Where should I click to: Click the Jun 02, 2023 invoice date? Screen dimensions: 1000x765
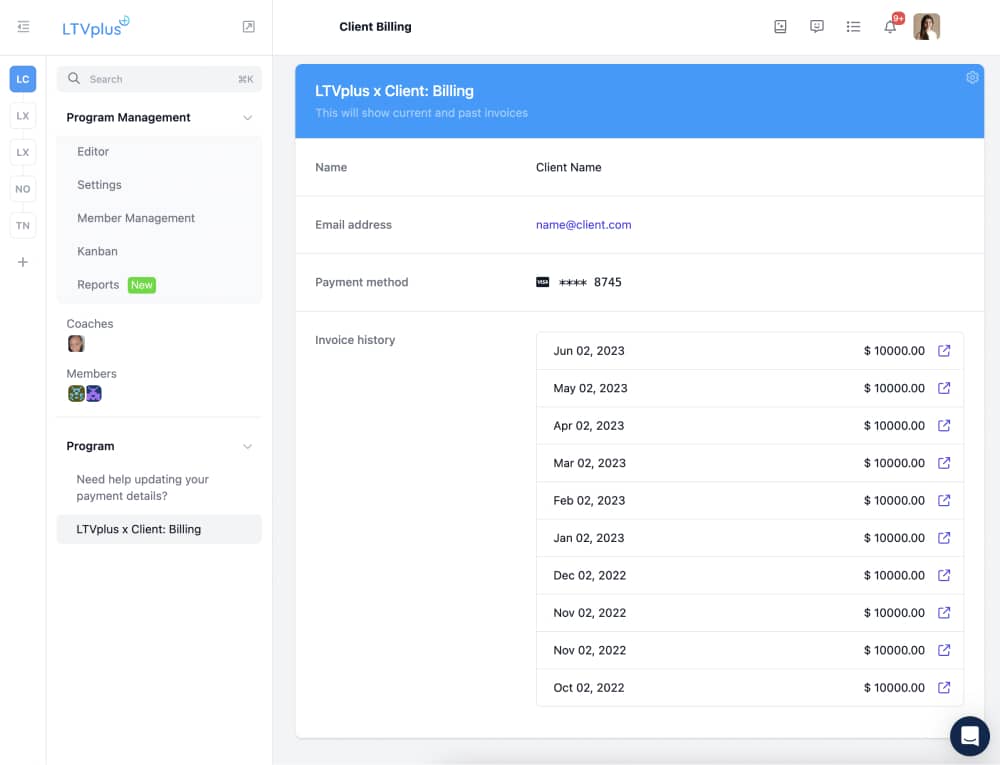point(589,351)
